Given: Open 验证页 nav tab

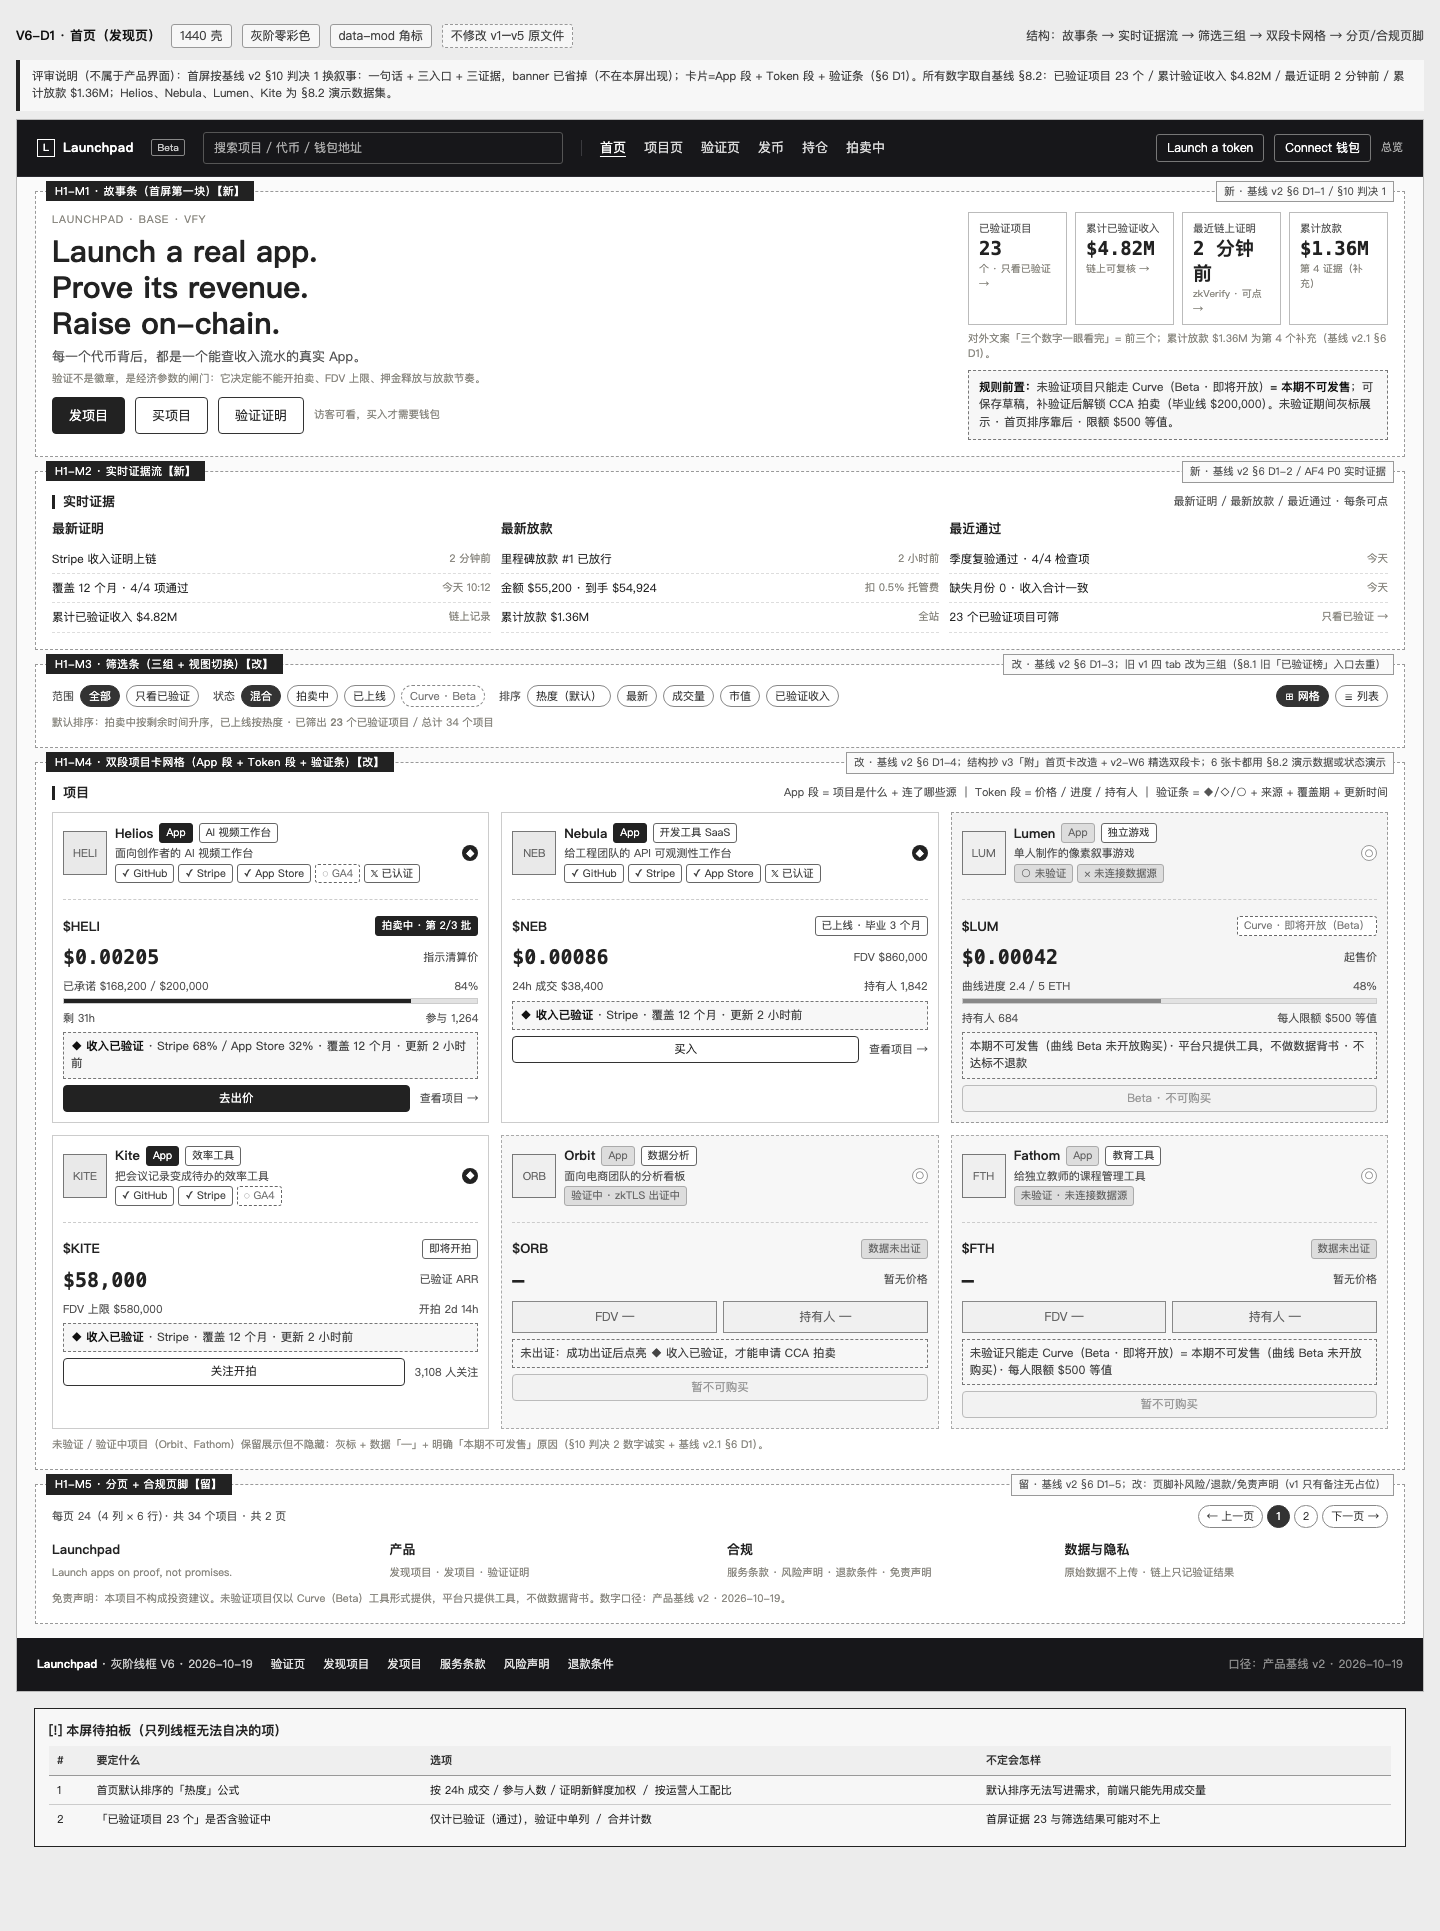Looking at the screenshot, I should [x=720, y=148].
